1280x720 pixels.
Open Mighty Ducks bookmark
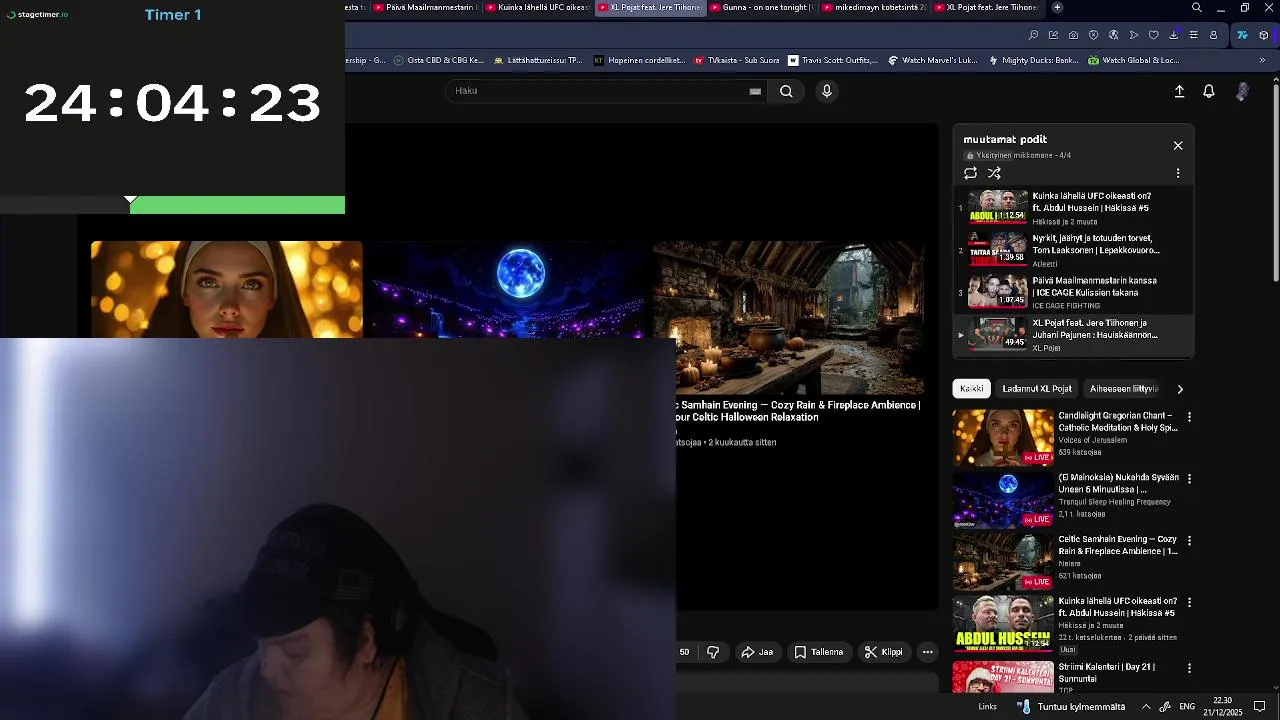1034,60
